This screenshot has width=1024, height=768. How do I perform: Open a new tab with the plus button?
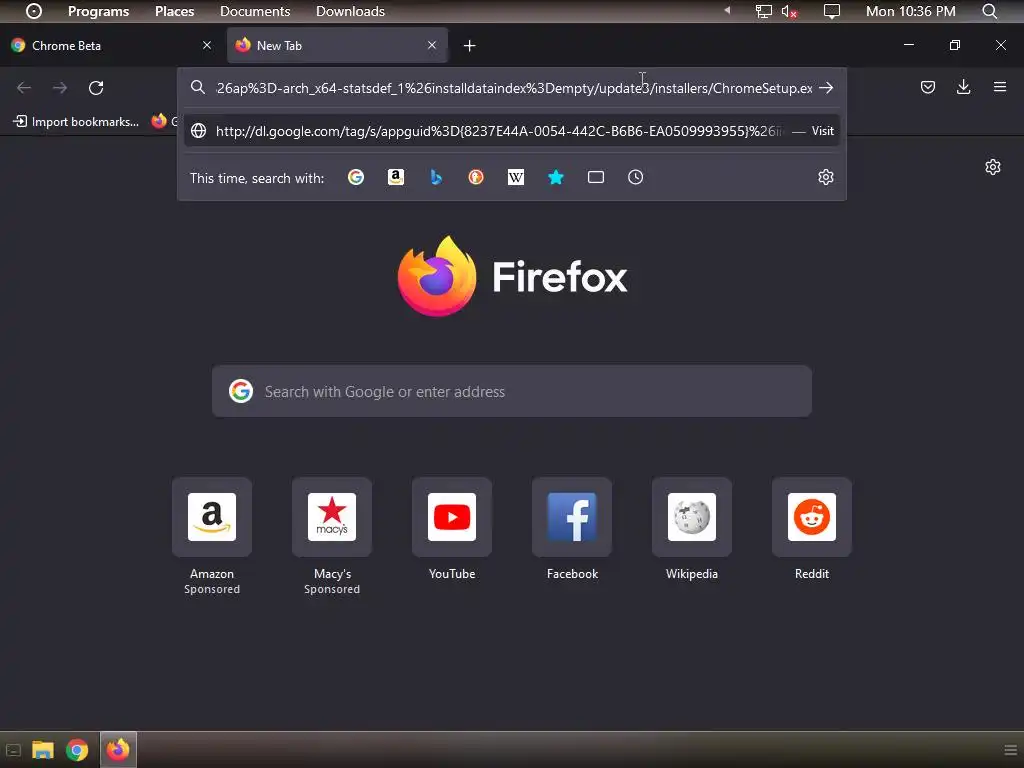(470, 46)
